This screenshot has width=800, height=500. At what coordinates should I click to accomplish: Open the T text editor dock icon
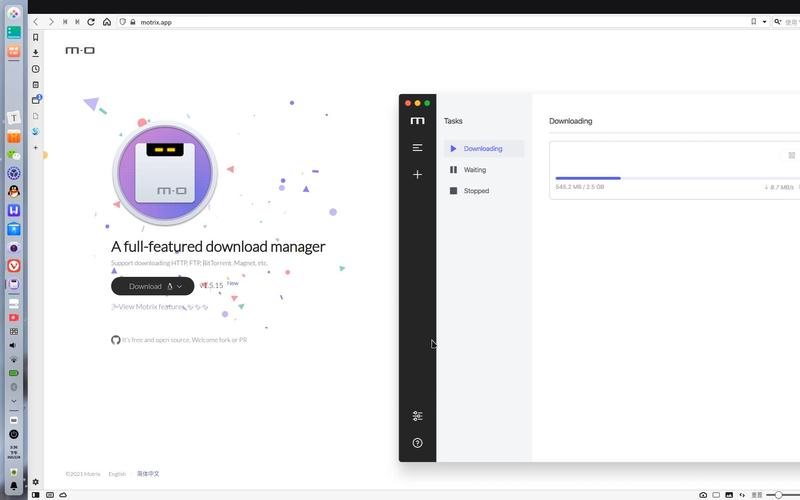14,118
